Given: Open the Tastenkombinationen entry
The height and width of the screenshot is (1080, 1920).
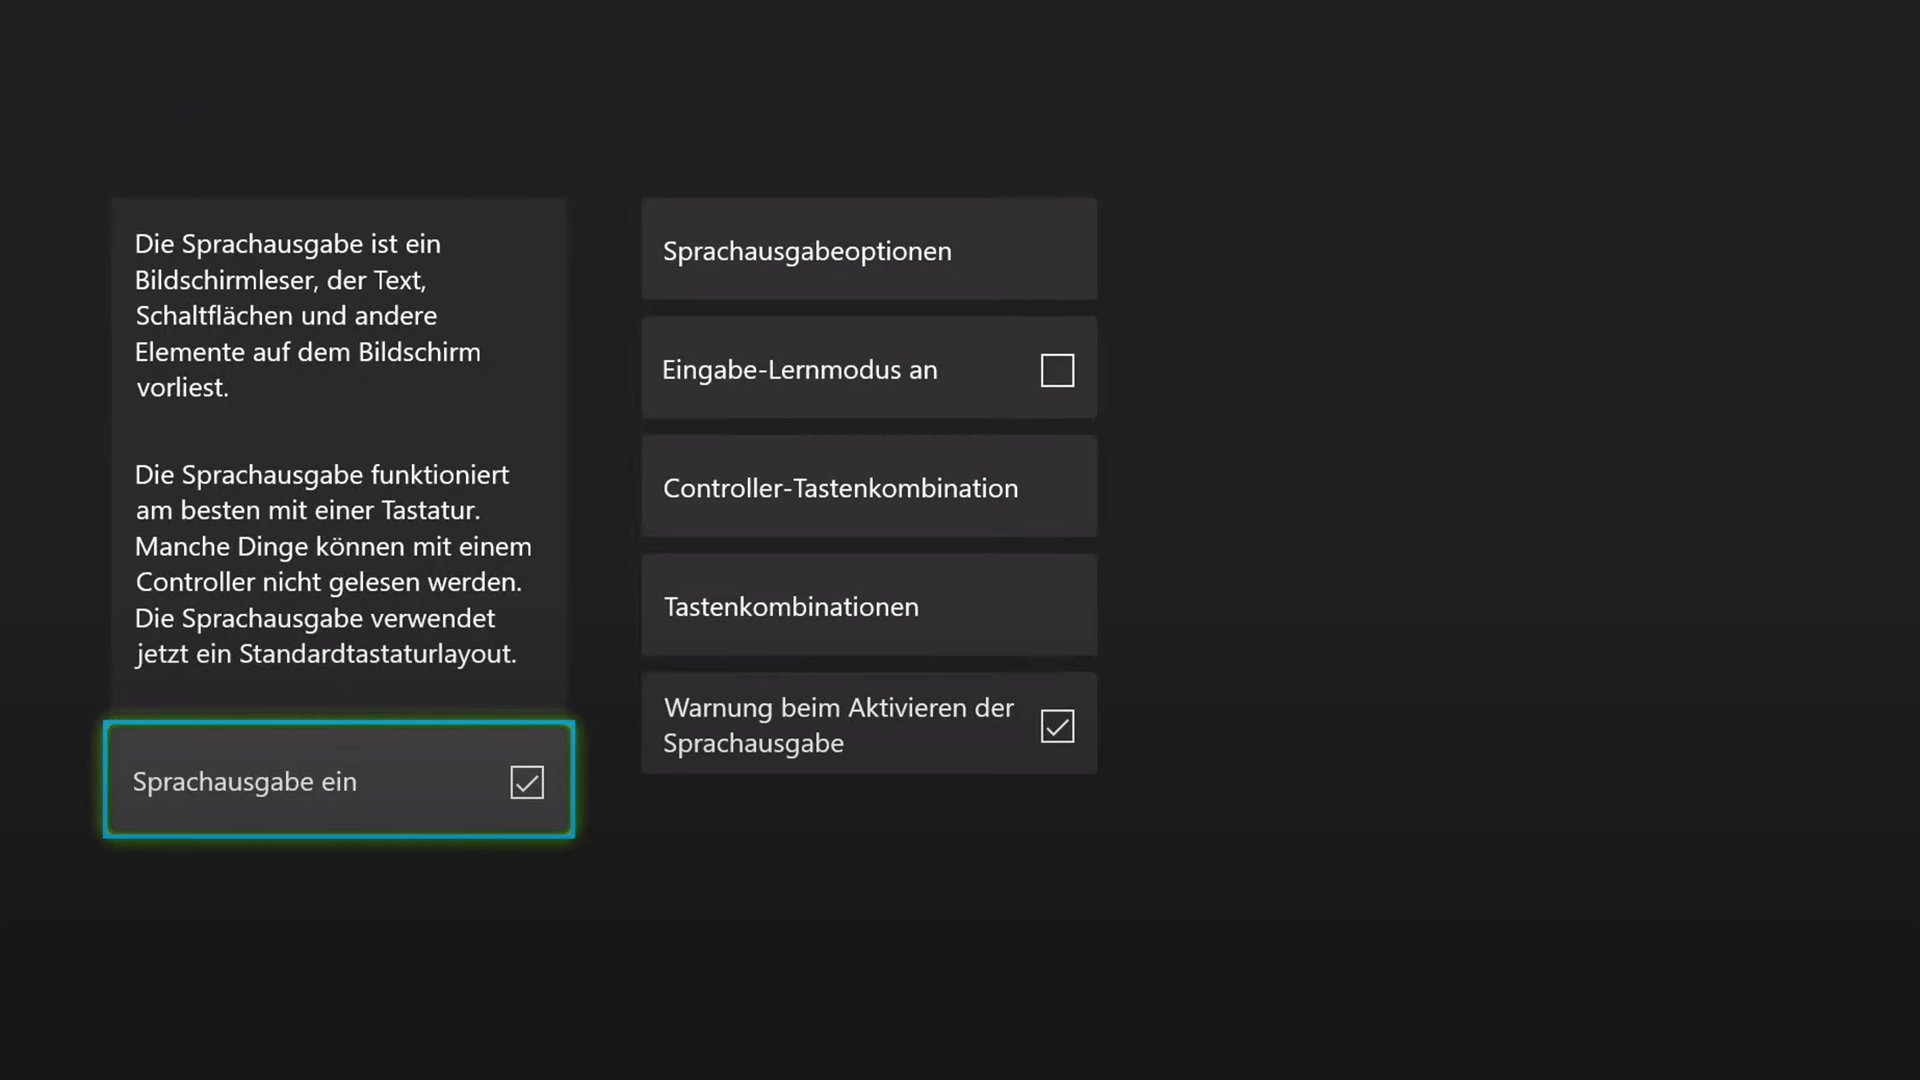Looking at the screenshot, I should (868, 605).
